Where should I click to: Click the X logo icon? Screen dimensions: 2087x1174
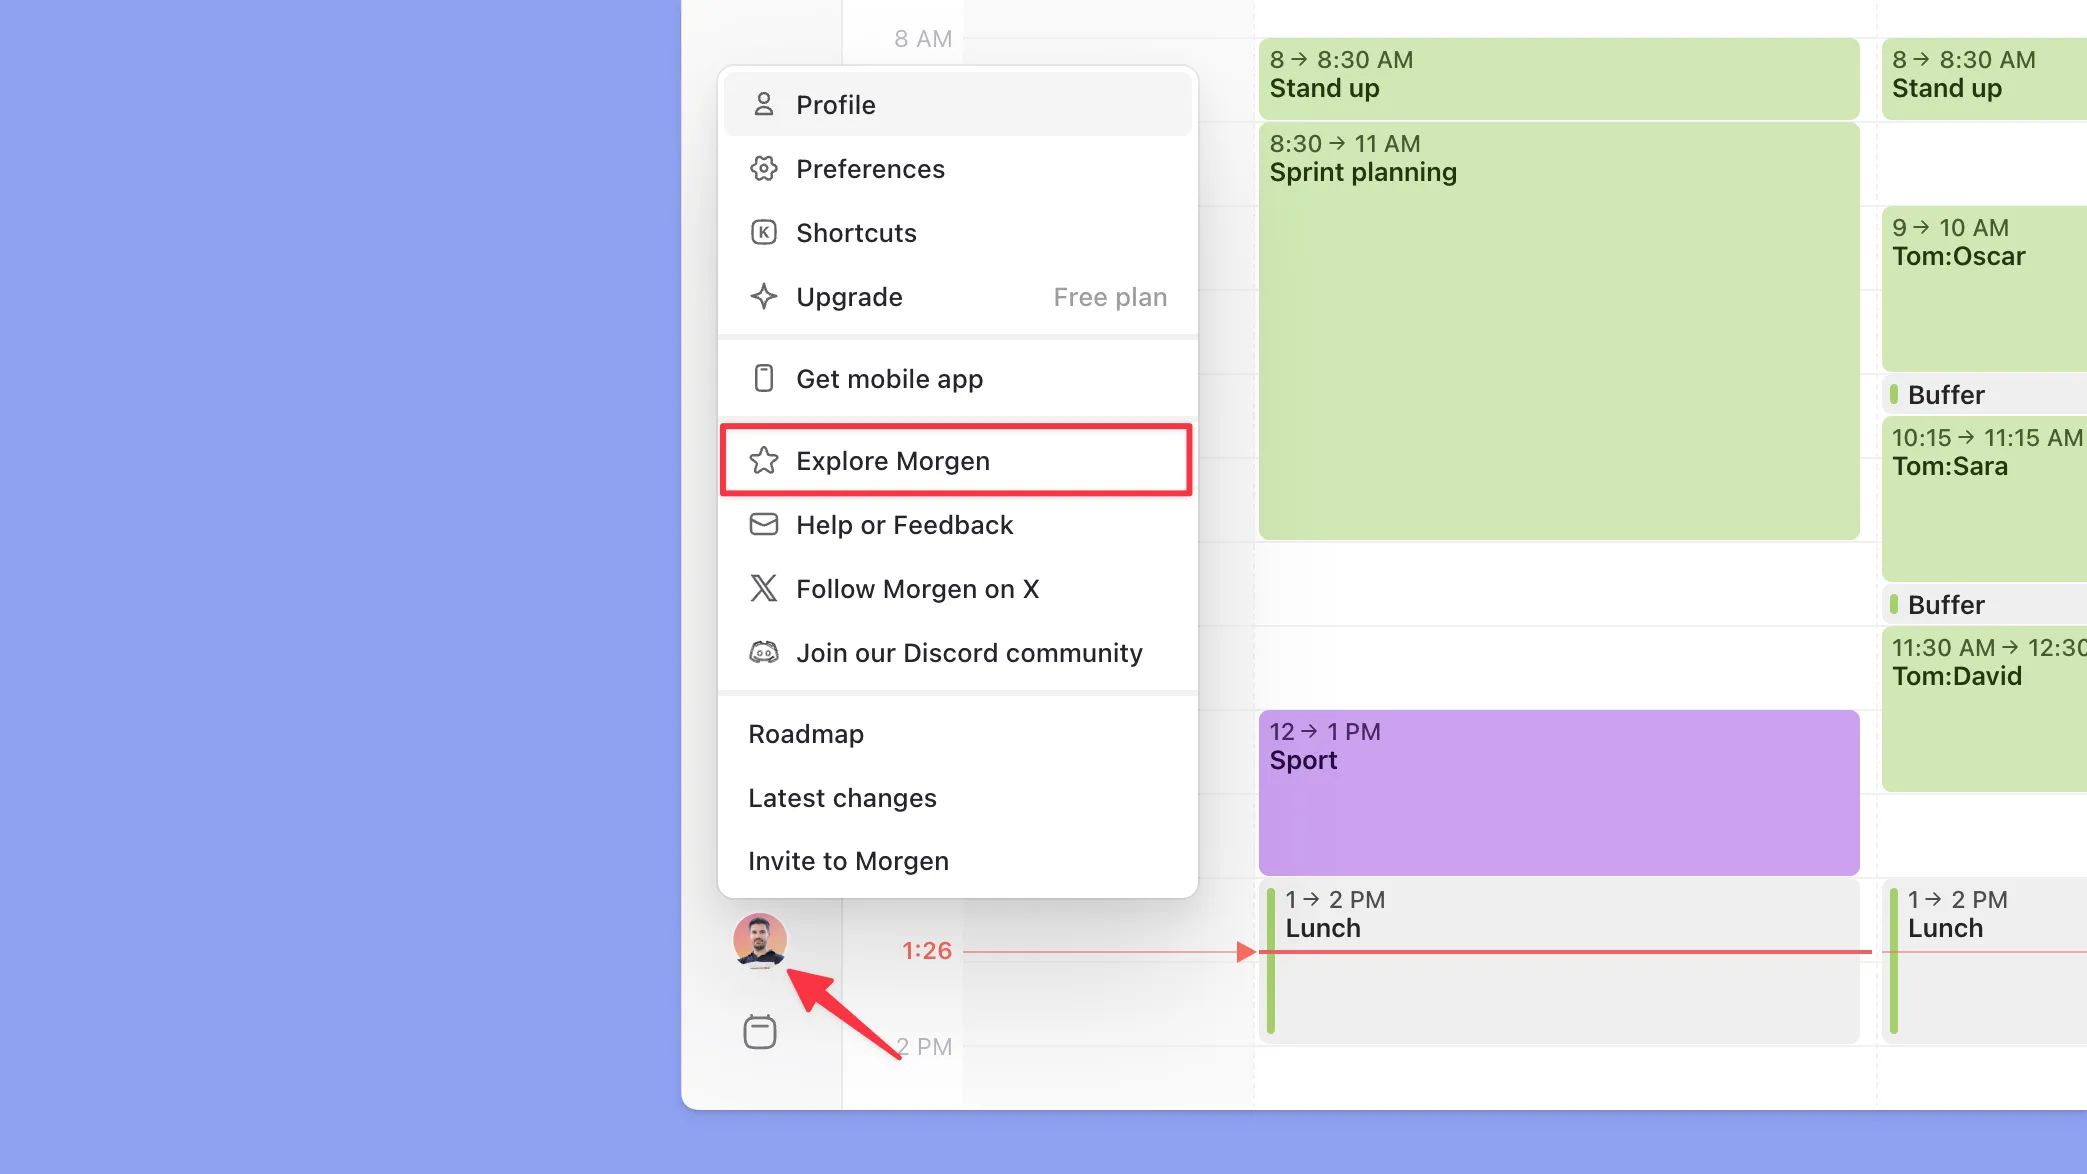[764, 588]
